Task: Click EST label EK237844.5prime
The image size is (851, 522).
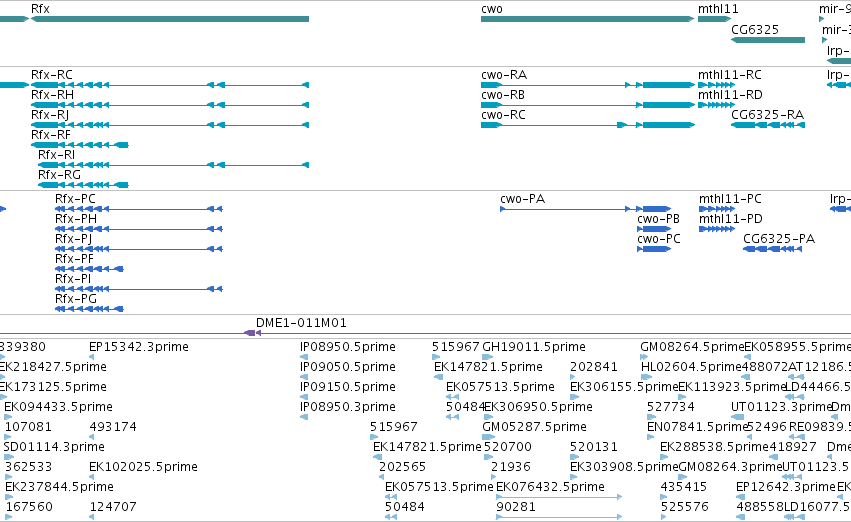Action: (x=59, y=487)
